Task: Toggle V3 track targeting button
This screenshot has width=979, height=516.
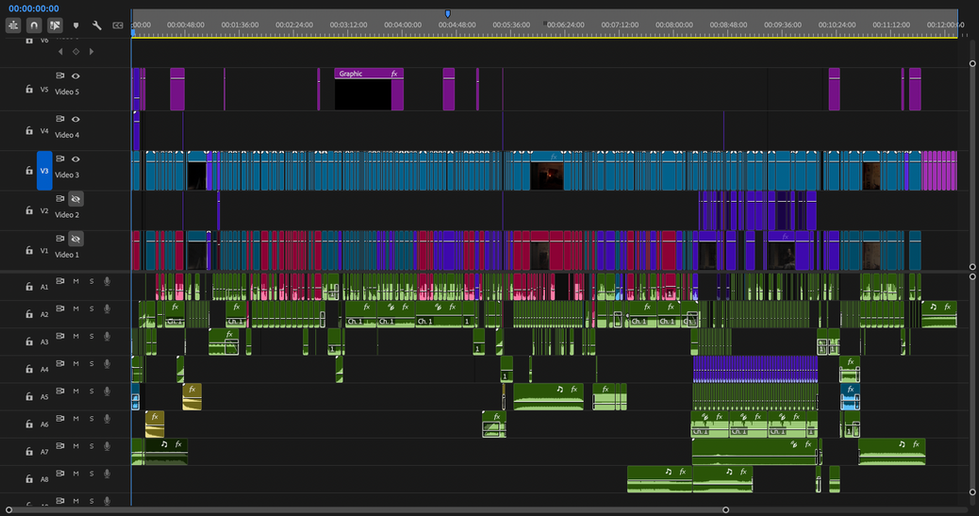Action: 44,171
